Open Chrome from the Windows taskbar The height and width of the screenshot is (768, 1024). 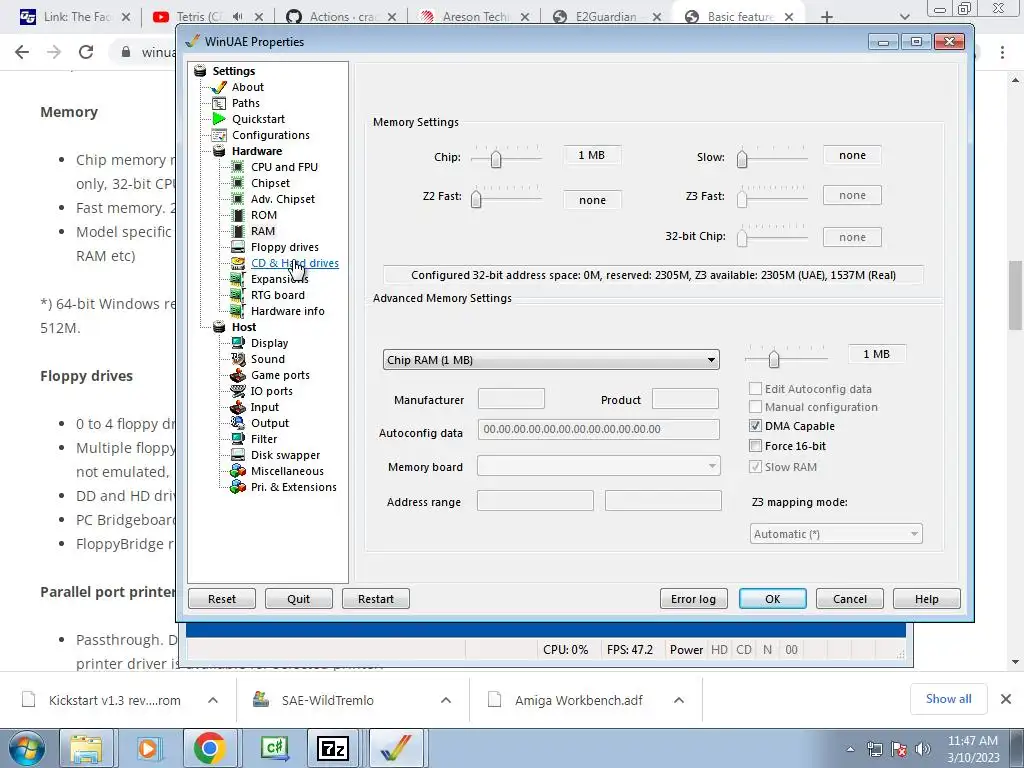pyautogui.click(x=209, y=748)
